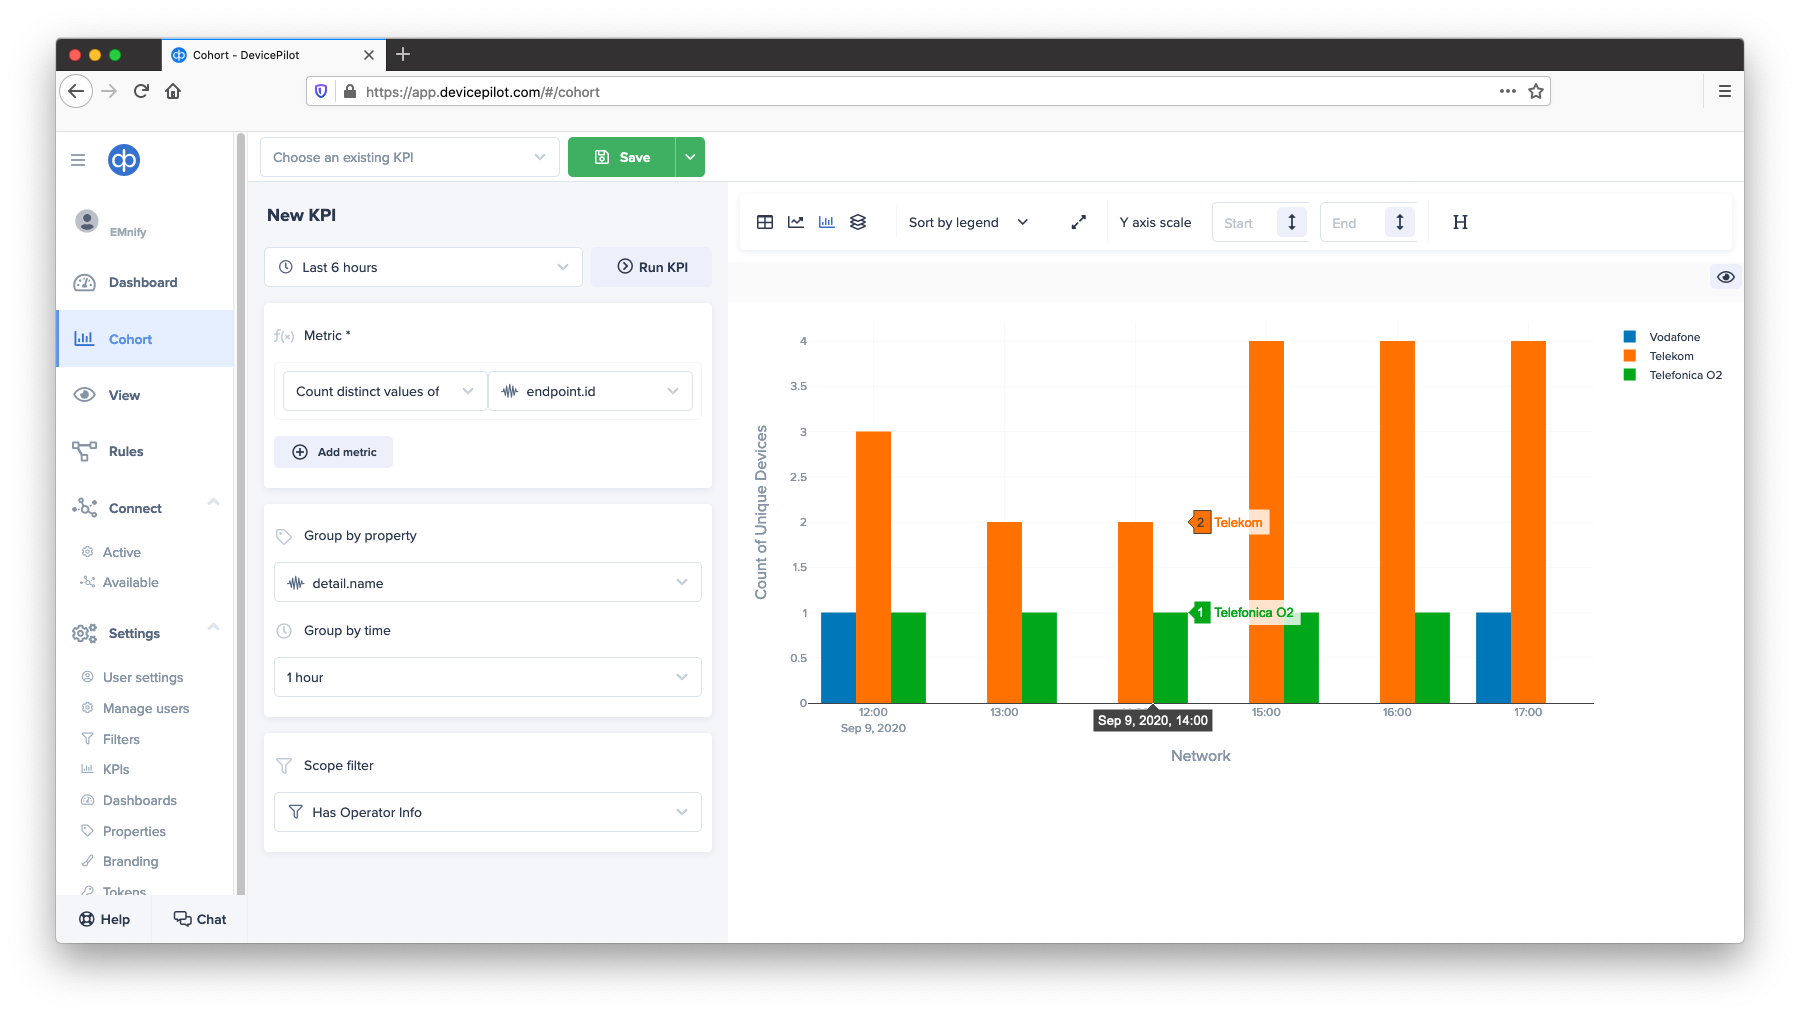
Task: Open page actions three-dots icon
Action: coord(1508,91)
